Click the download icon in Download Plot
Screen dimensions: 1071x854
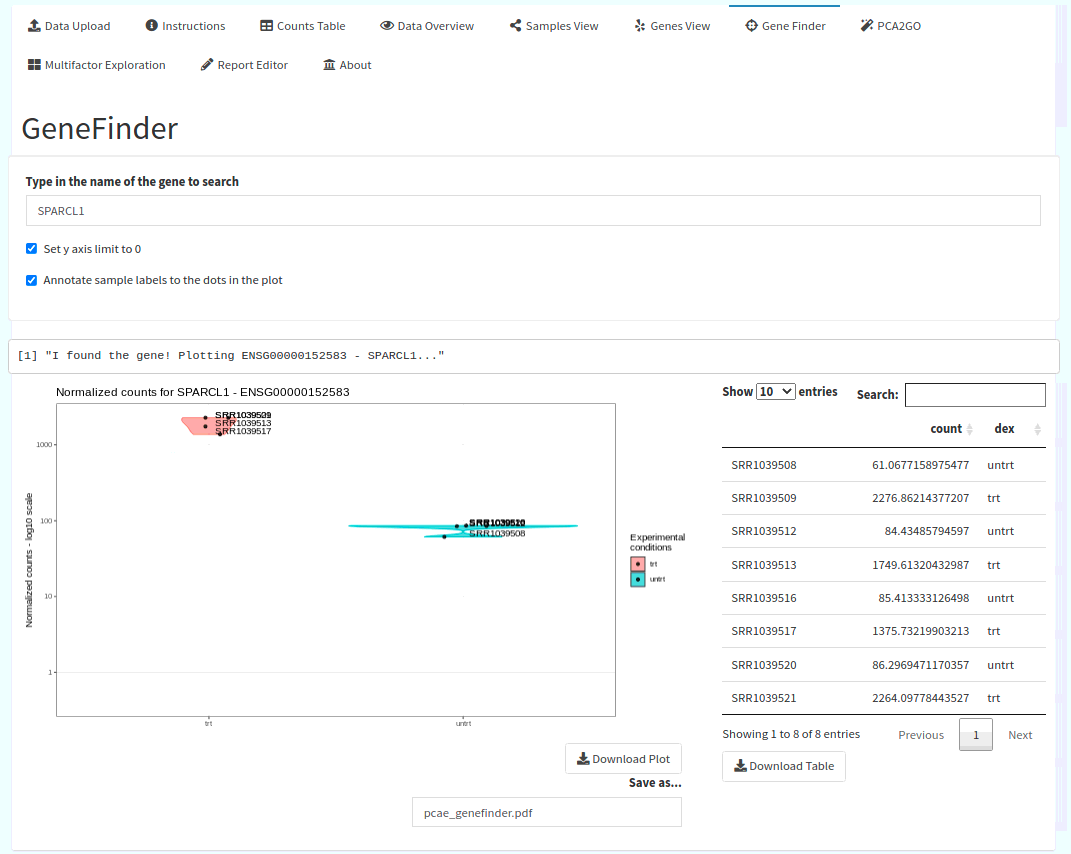click(x=583, y=759)
